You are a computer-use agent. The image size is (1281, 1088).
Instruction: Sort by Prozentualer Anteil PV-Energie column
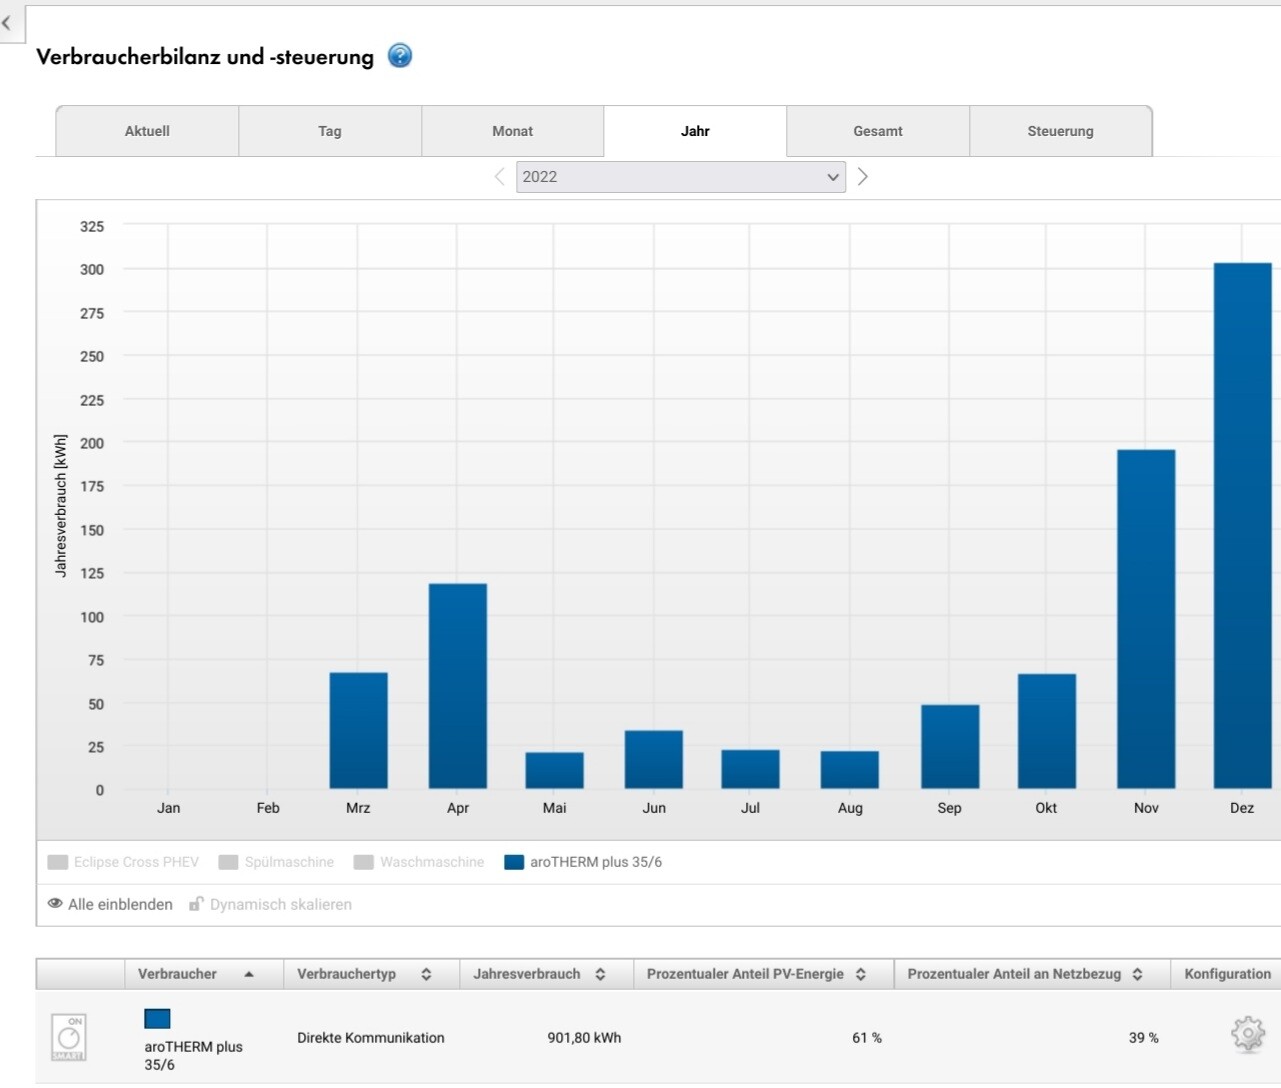pyautogui.click(x=756, y=974)
